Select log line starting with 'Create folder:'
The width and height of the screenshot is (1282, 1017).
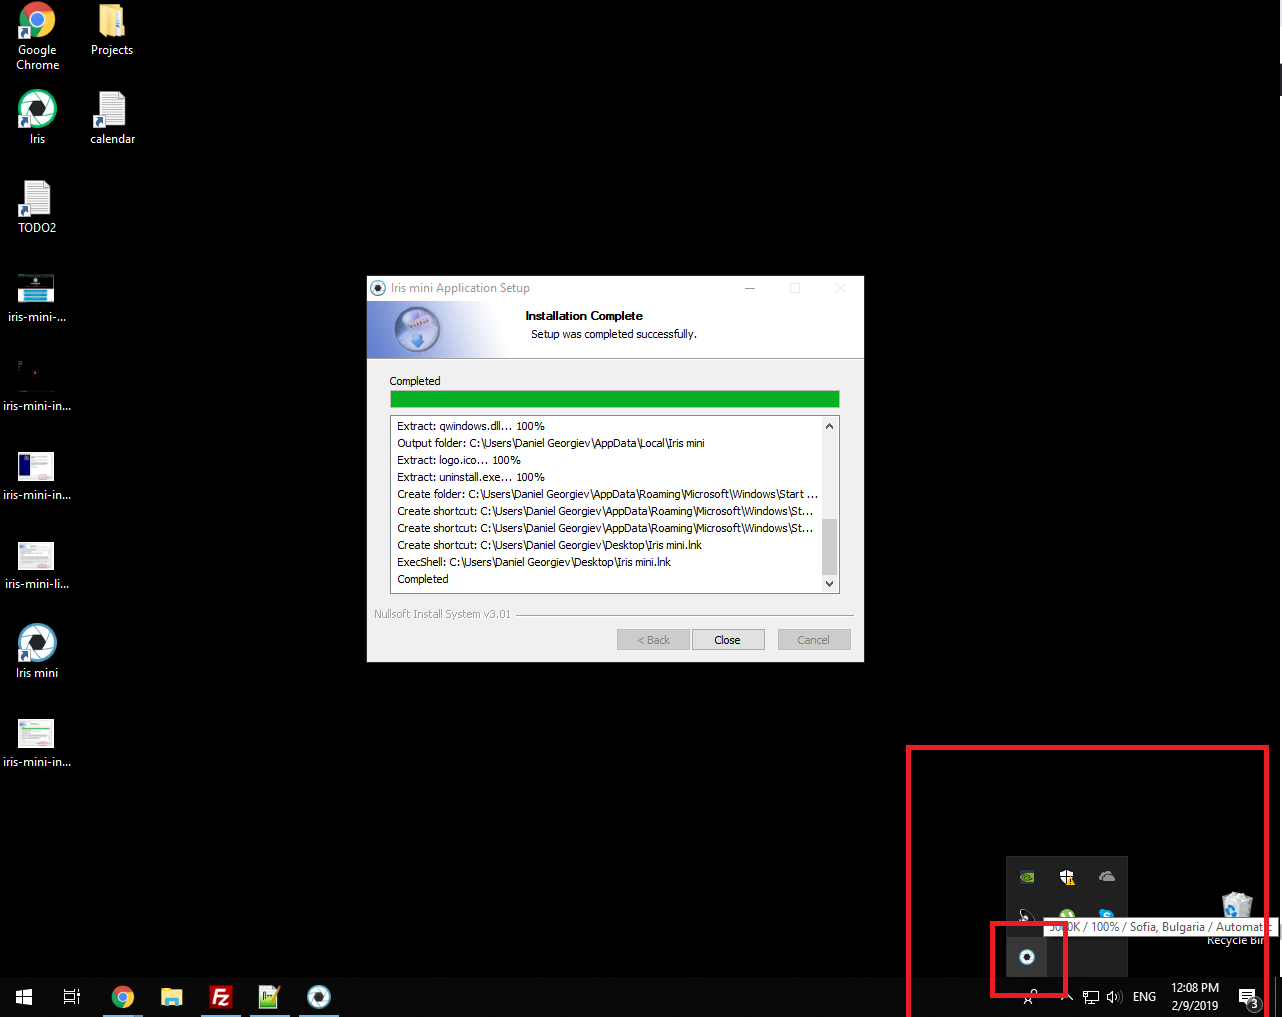coord(607,494)
